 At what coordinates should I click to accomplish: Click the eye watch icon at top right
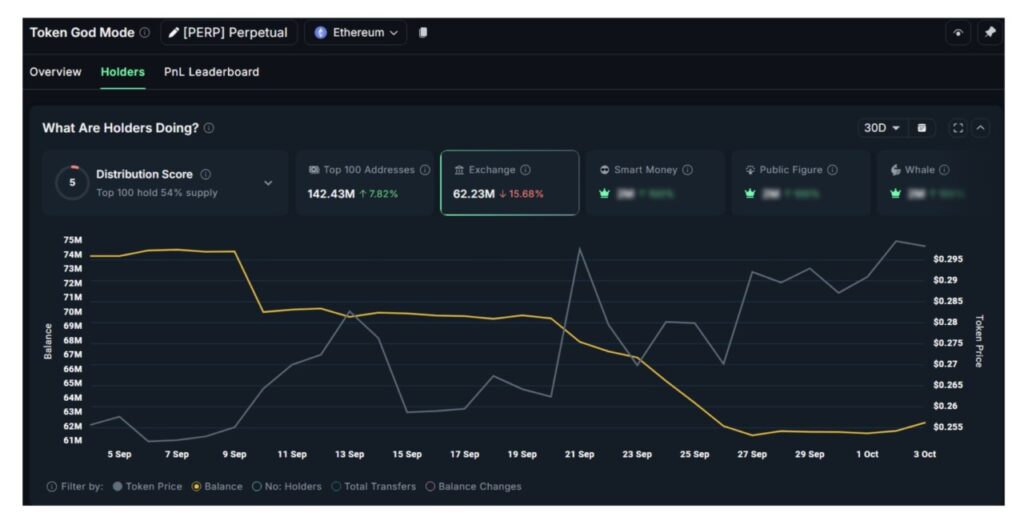pos(958,33)
